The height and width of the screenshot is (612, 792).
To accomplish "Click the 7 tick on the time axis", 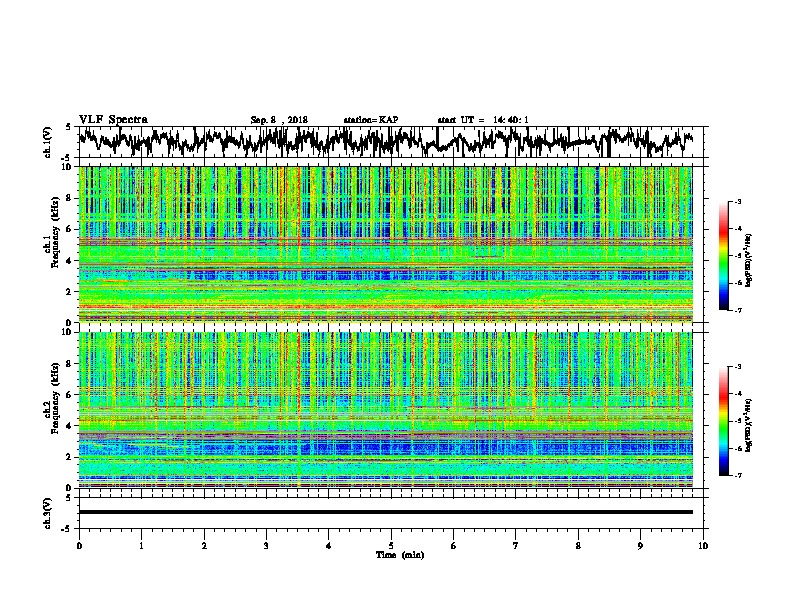I will pos(516,546).
